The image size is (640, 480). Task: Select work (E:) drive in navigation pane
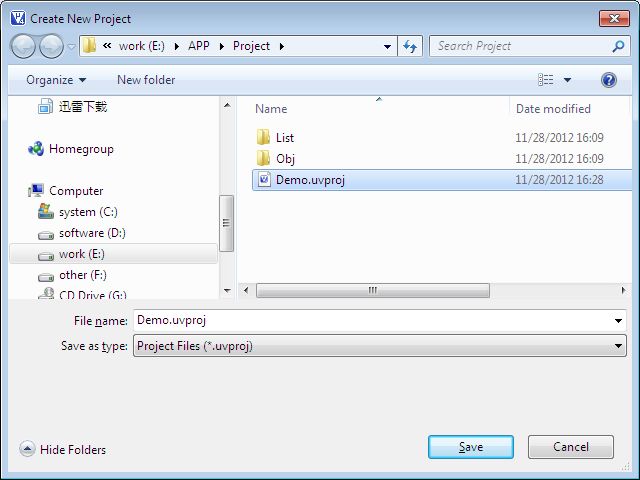pyautogui.click(x=113, y=254)
